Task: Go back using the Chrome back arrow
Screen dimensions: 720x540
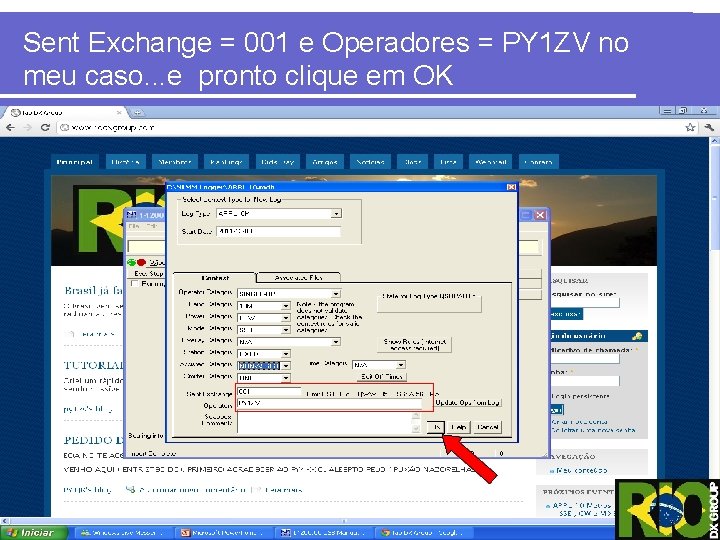Action: coord(11,127)
